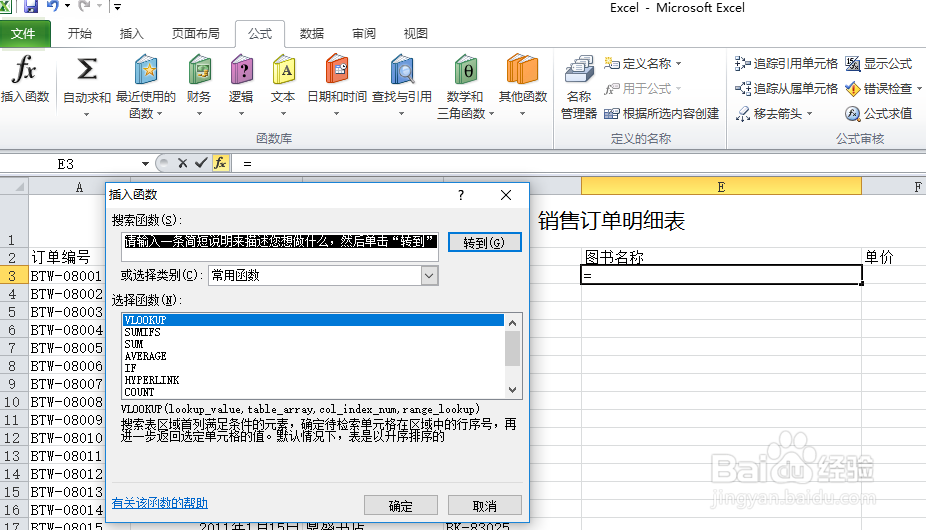Click the Undo arrow icon
This screenshot has width=926, height=530.
pos(53,6)
